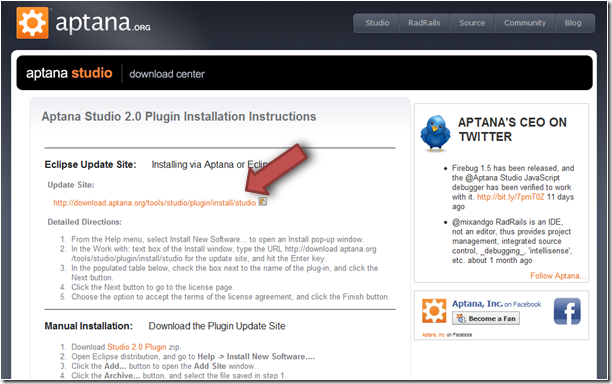Open the Studio navigation tab
This screenshot has width=612, height=384.
click(377, 23)
